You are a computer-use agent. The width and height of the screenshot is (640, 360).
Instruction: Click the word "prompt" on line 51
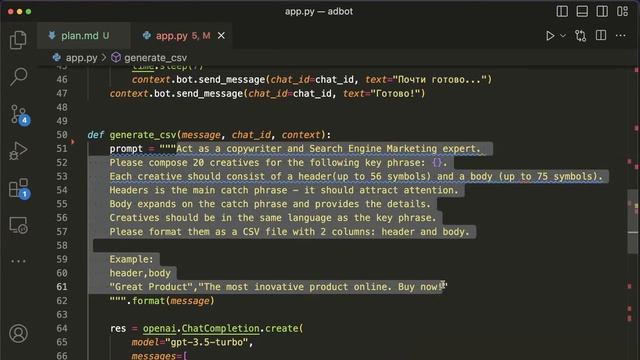point(126,149)
